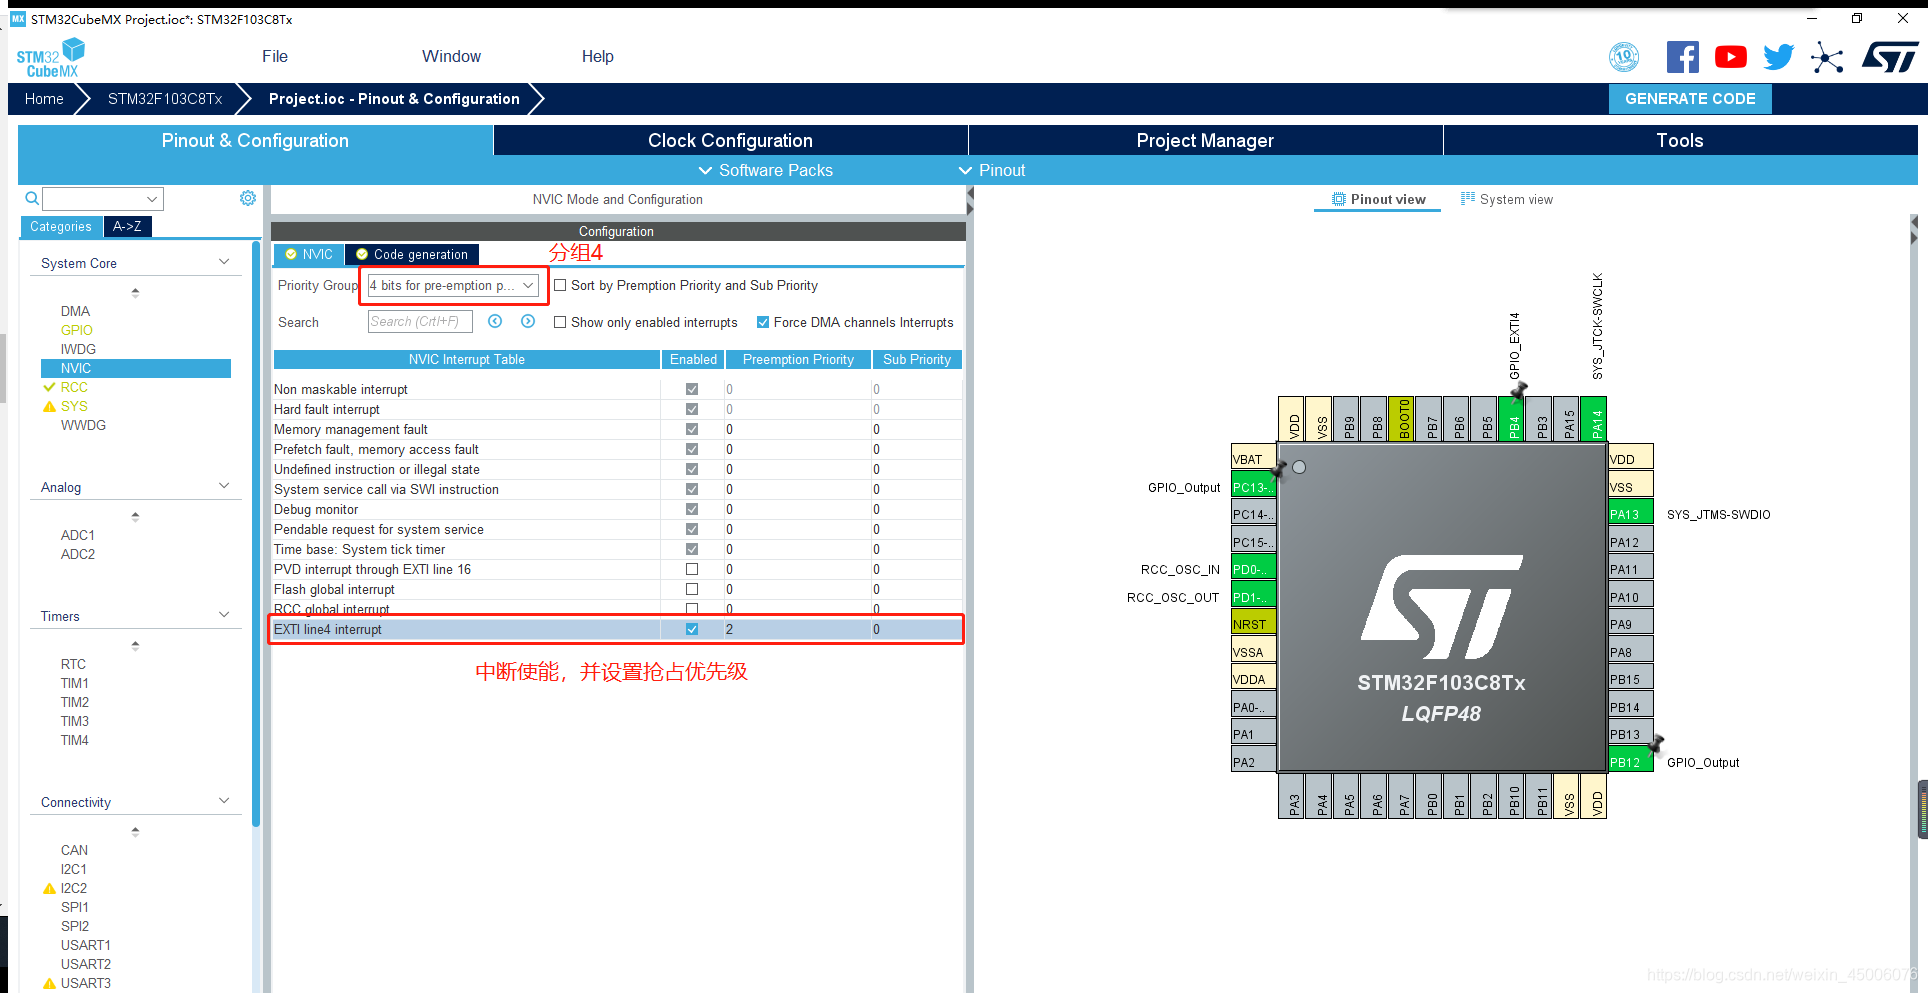Select TIM2 in Timers list
The width and height of the screenshot is (1928, 993).
74,702
